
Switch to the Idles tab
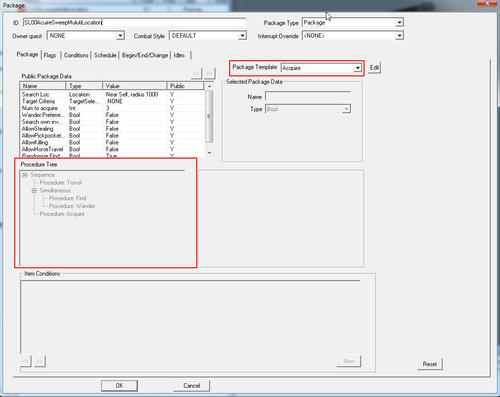pyautogui.click(x=179, y=55)
